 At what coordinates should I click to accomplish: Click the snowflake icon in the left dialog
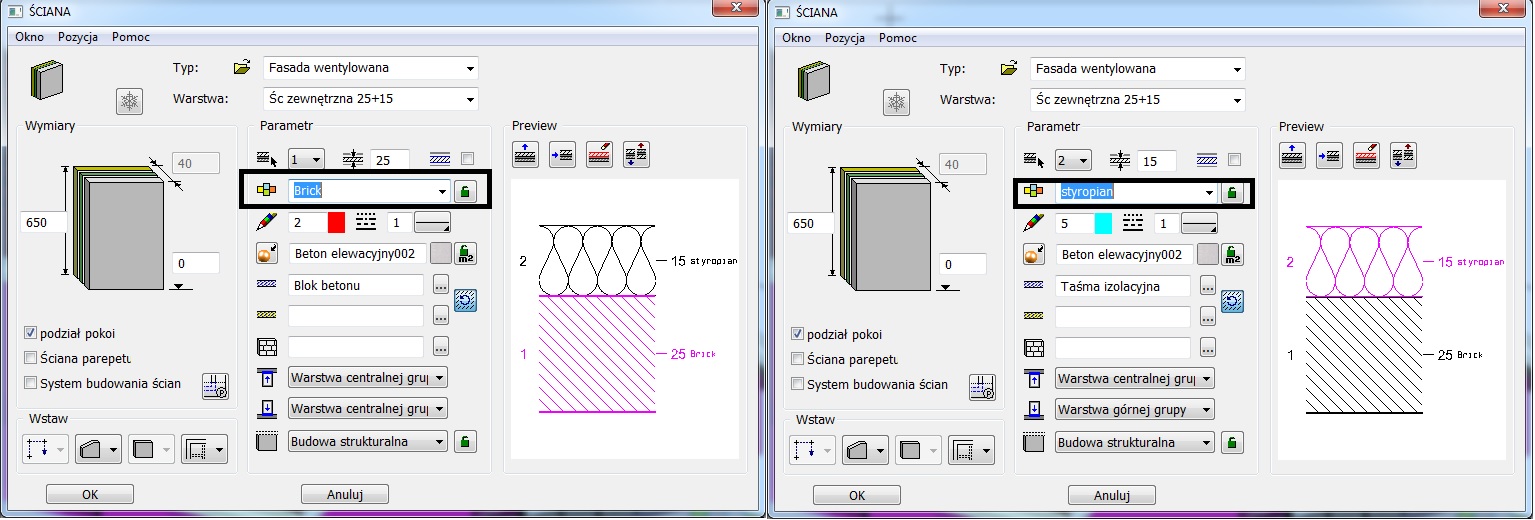tap(130, 101)
